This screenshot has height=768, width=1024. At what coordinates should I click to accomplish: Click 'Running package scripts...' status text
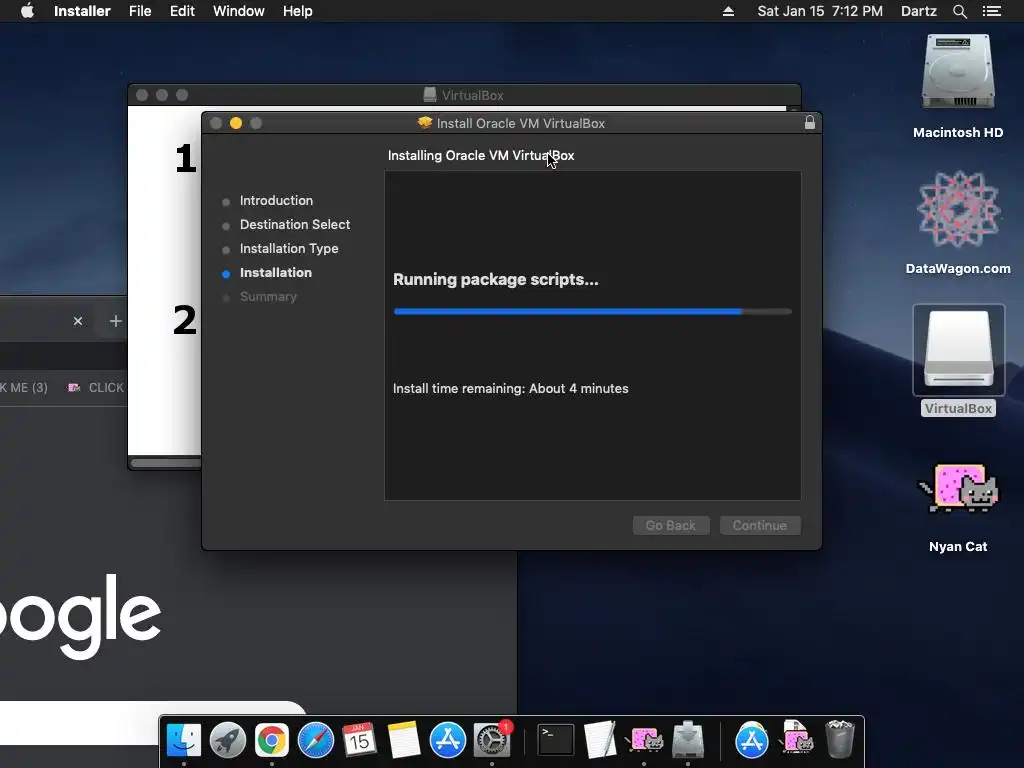496,280
